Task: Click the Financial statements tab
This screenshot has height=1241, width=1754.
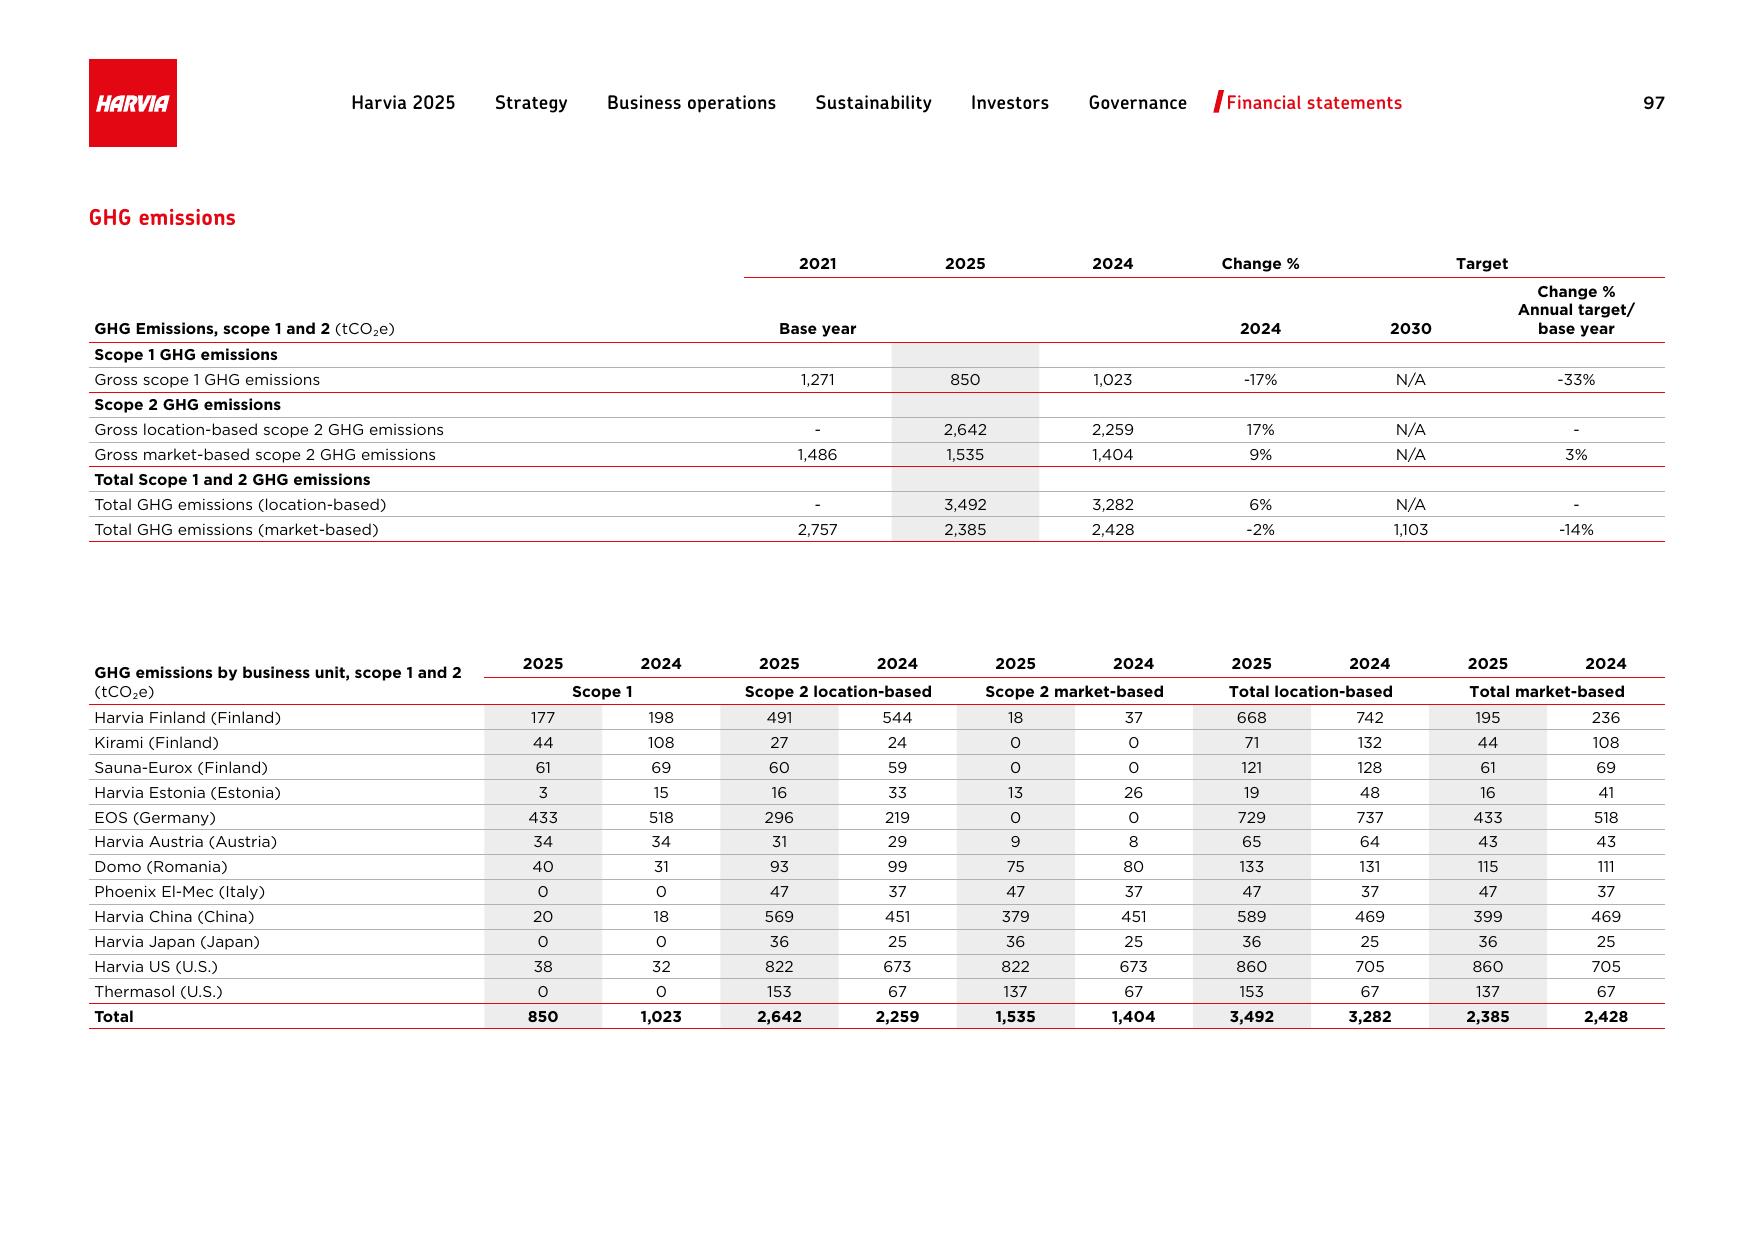Action: coord(1314,103)
